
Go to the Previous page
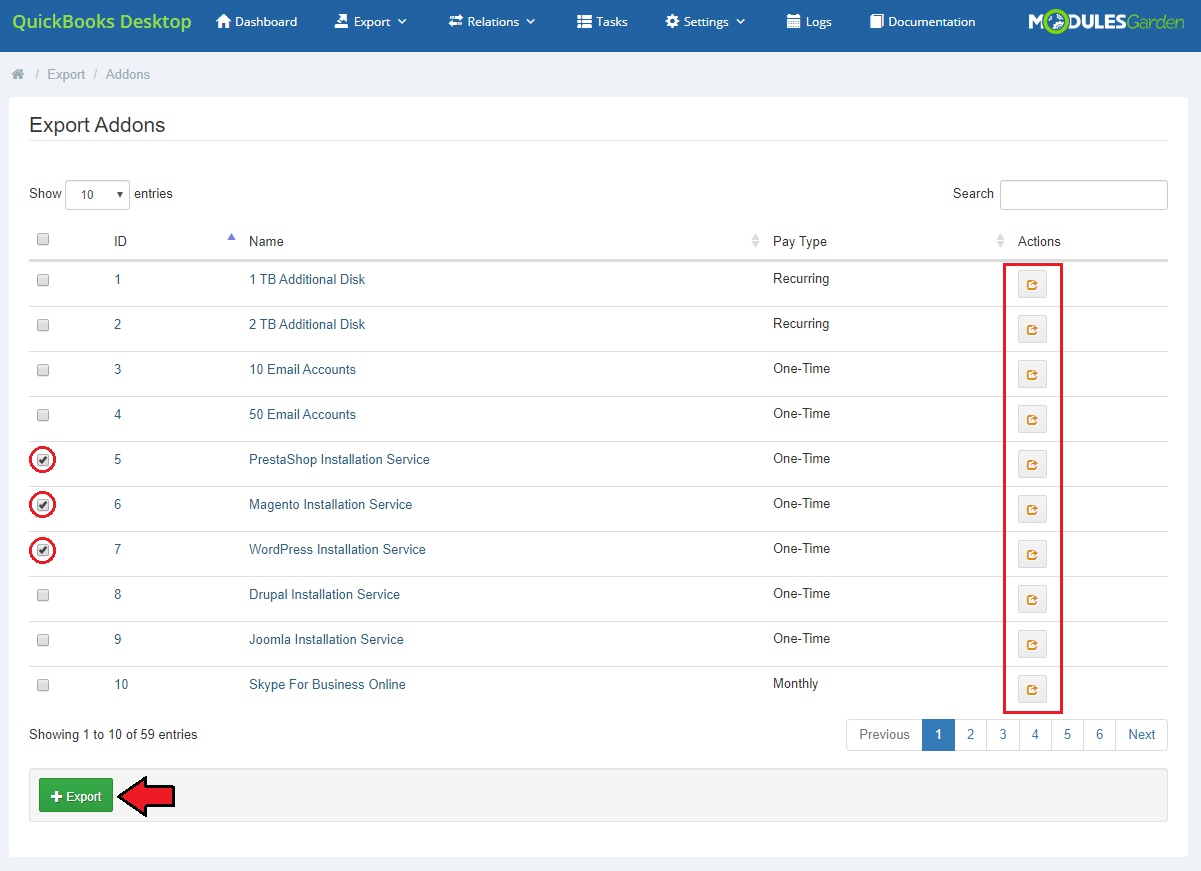[884, 734]
